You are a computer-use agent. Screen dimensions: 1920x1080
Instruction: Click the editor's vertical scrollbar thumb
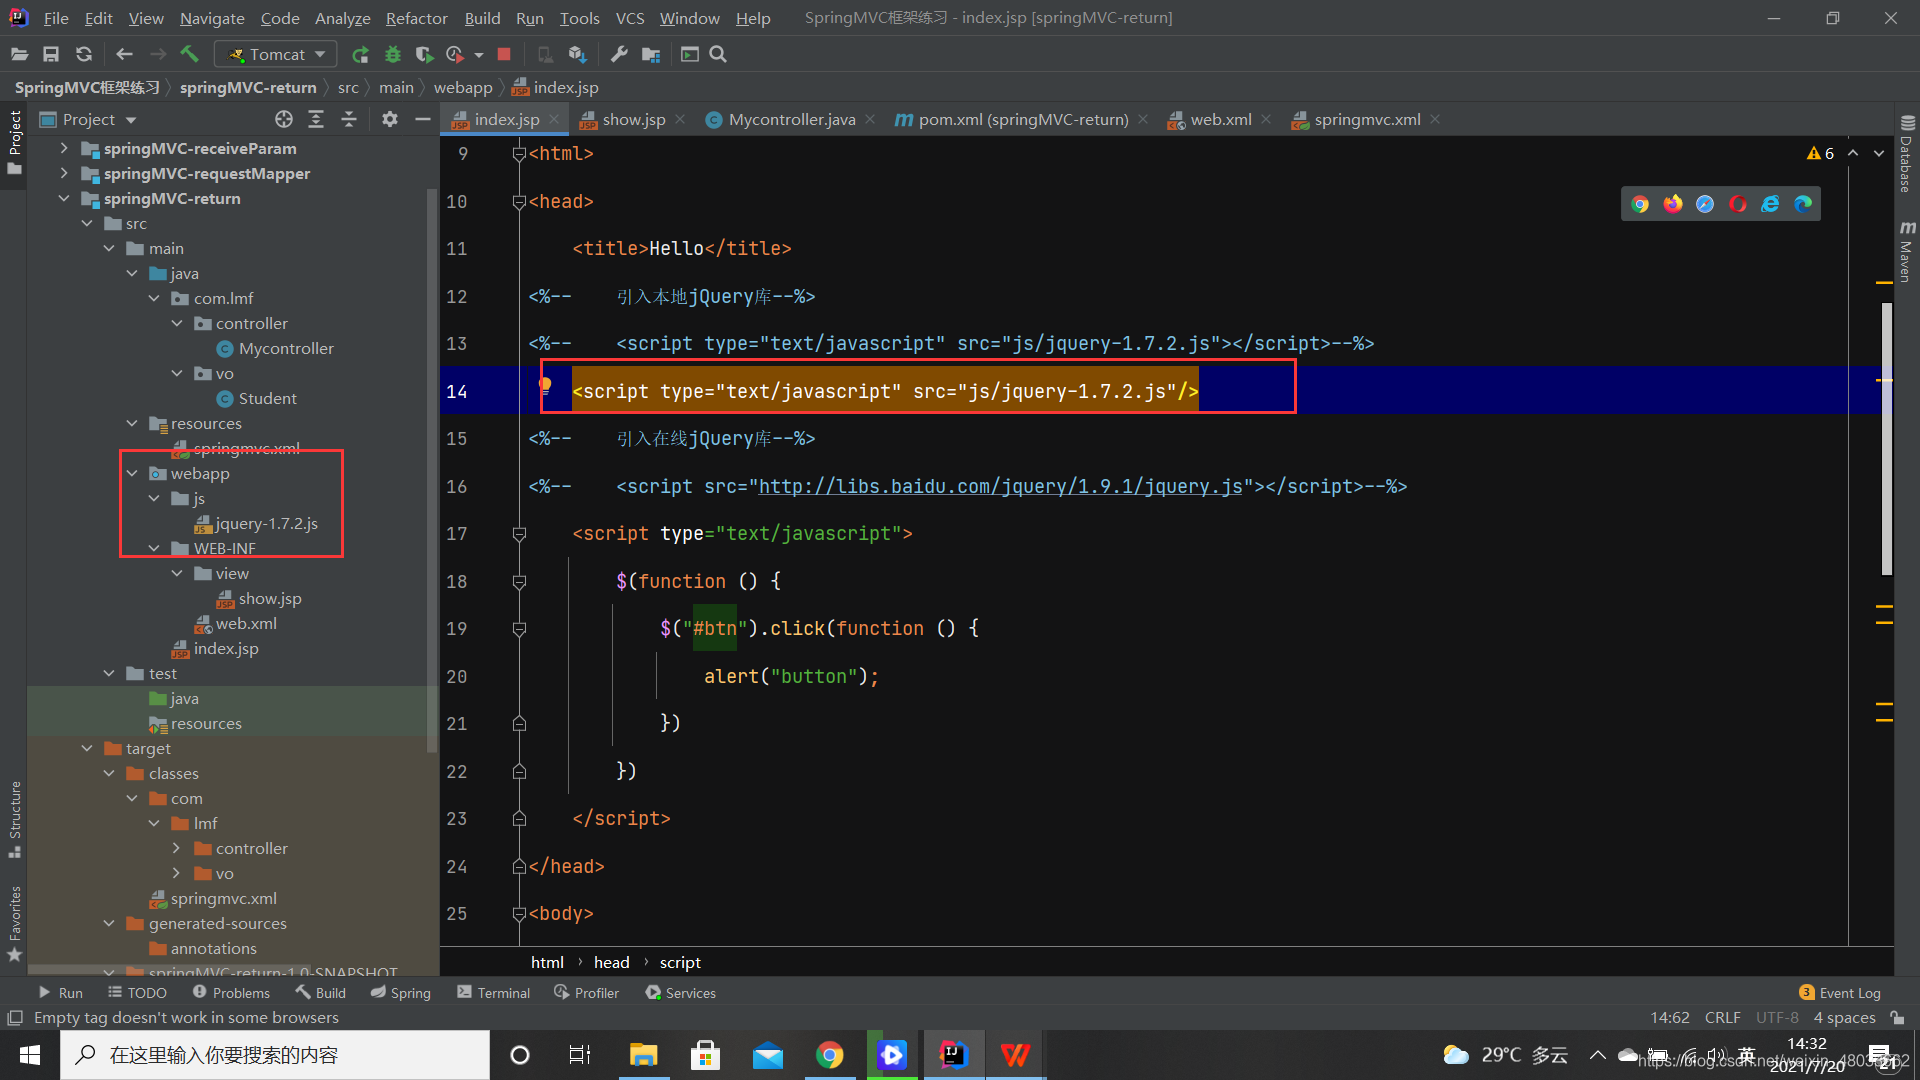[1886, 440]
